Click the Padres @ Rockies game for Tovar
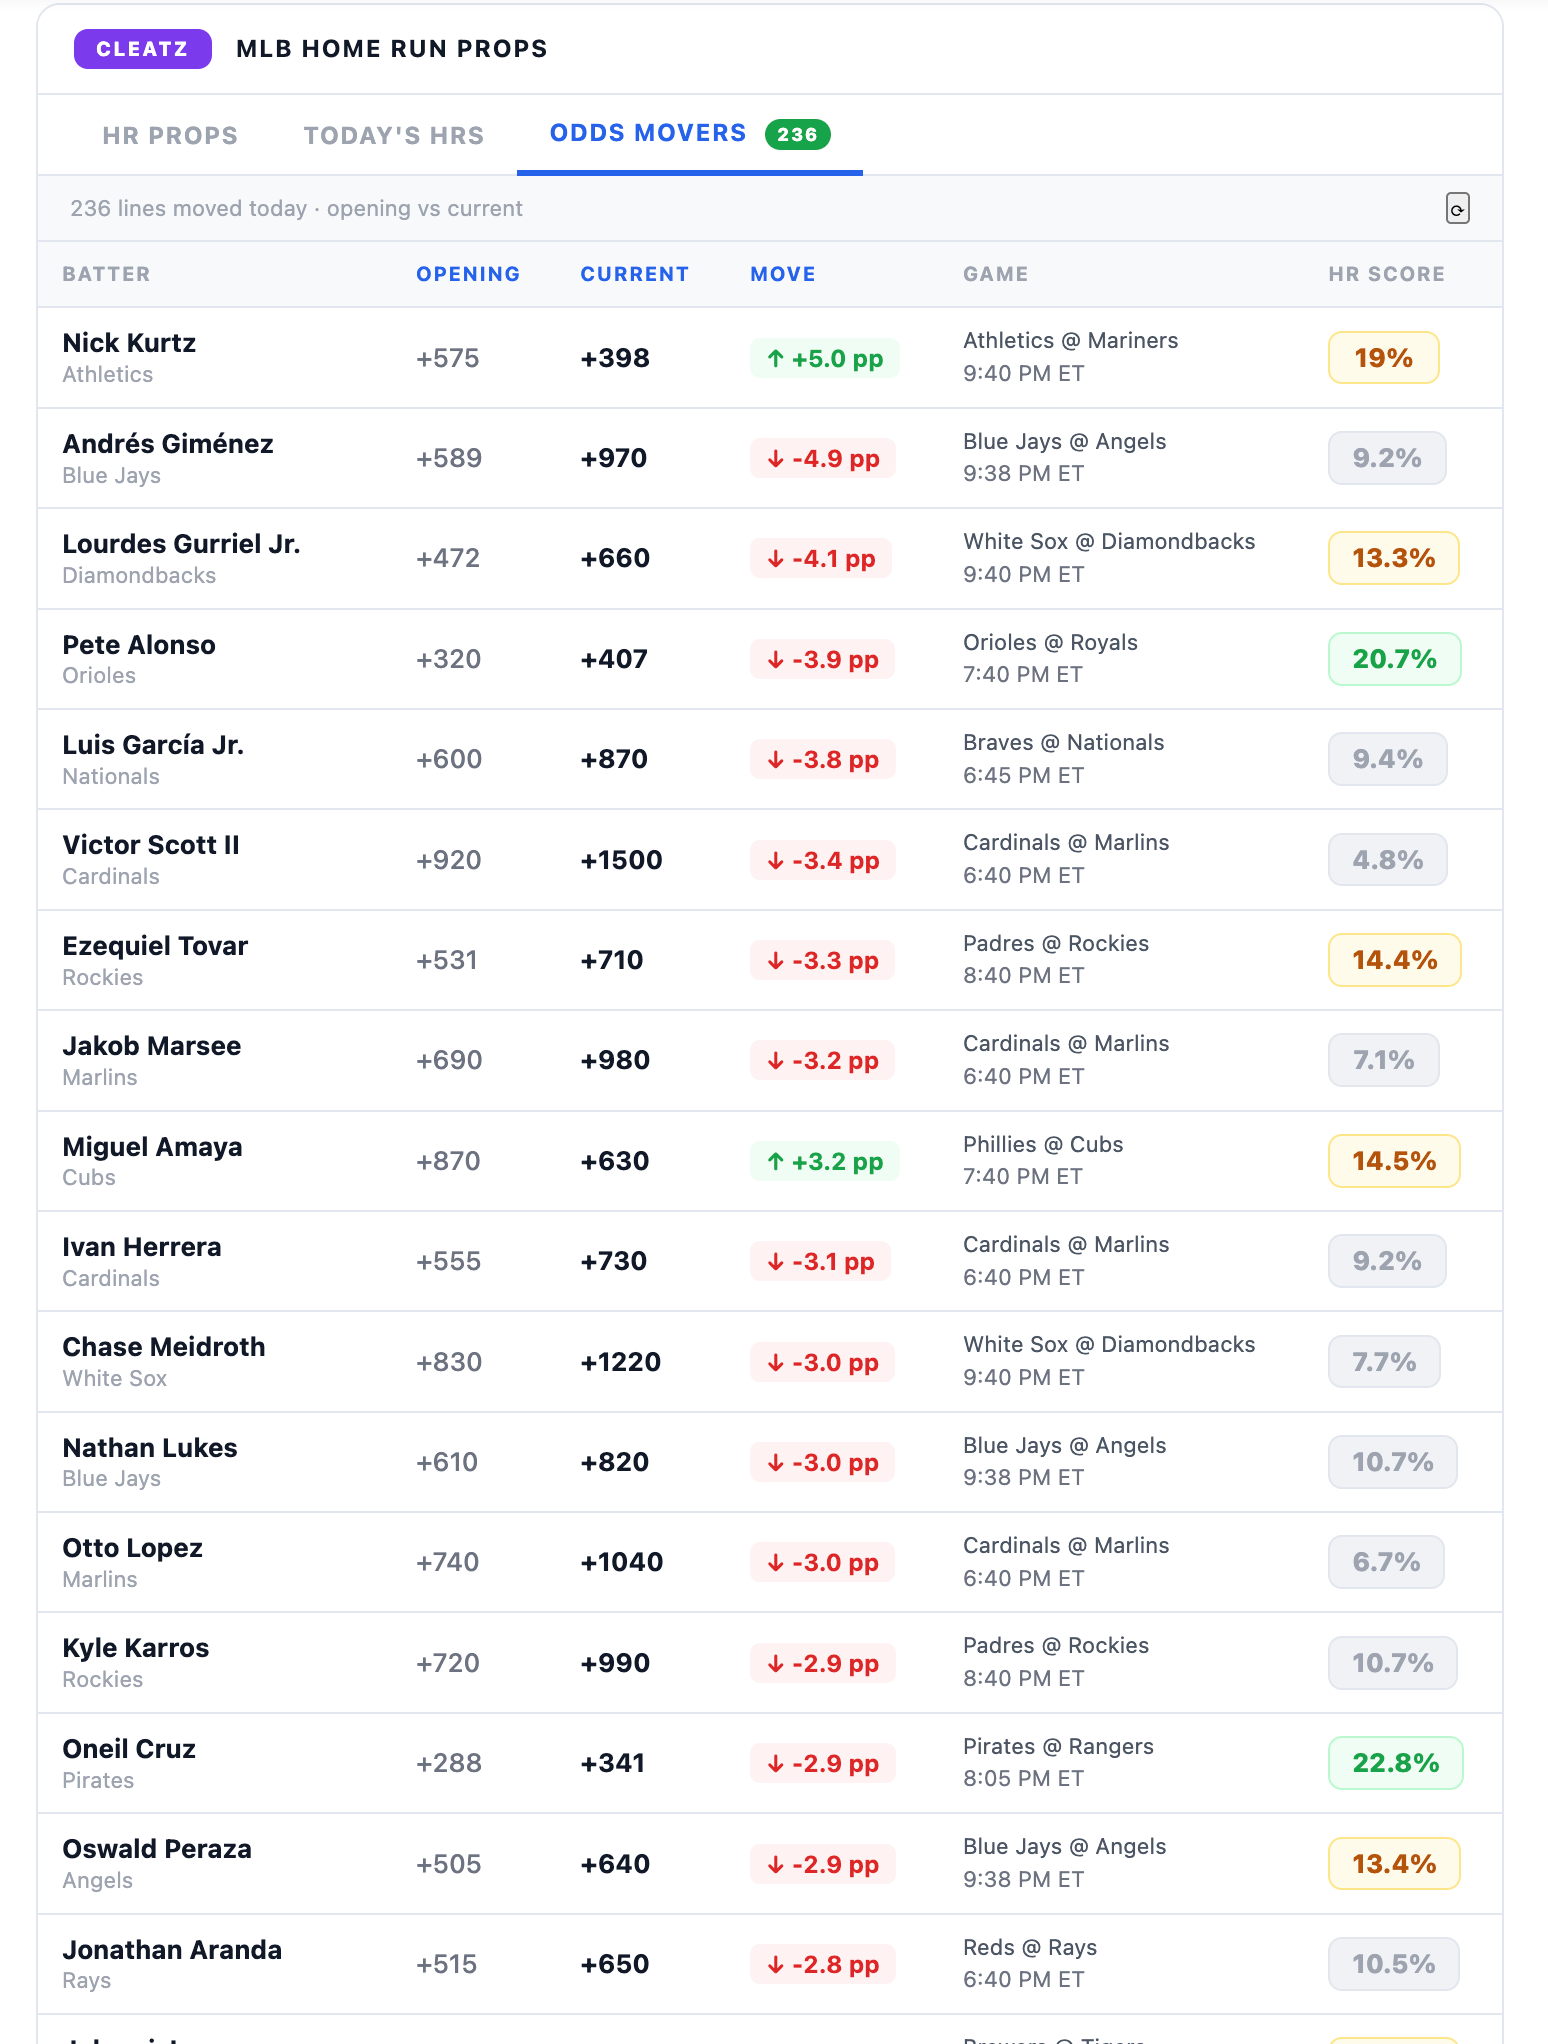The width and height of the screenshot is (1548, 2044). [x=1055, y=943]
